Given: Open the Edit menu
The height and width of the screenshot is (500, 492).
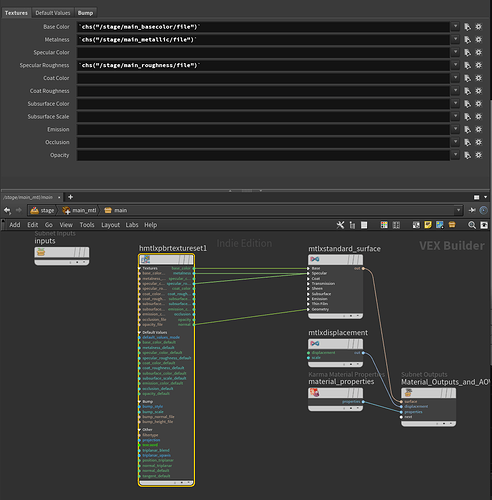Looking at the screenshot, I should coord(33,225).
